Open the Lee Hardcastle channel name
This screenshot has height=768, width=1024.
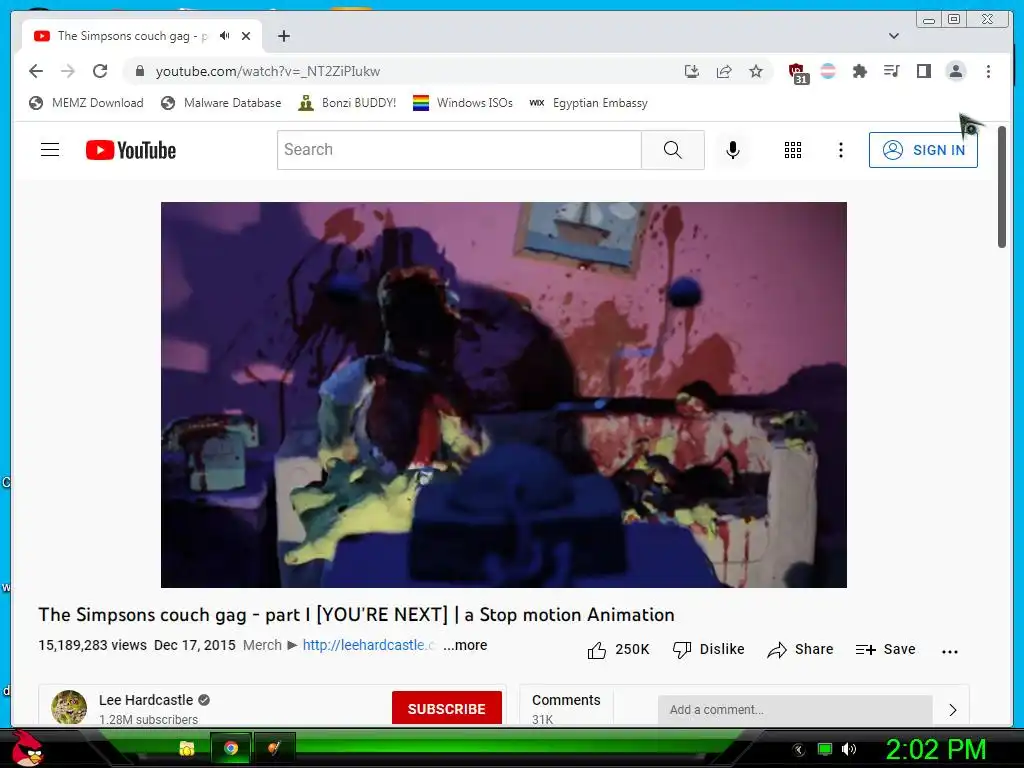pos(146,700)
